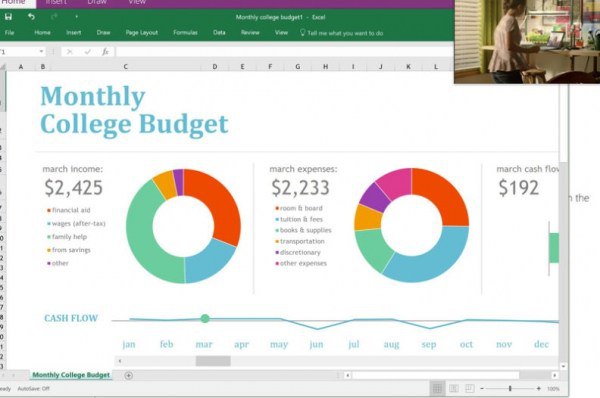Click the month scrollbar thumb under the chart
This screenshot has height=398, width=600.
point(213,361)
